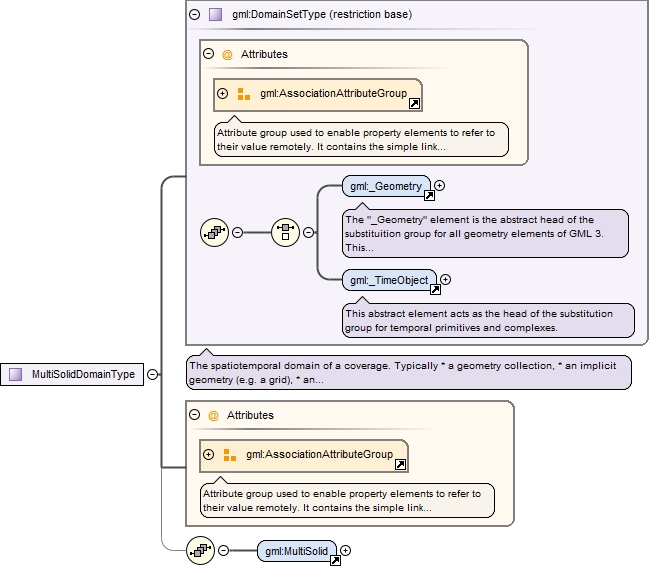This screenshot has height=570, width=650.
Task: Collapse the lower Attributes section
Action: point(194,415)
